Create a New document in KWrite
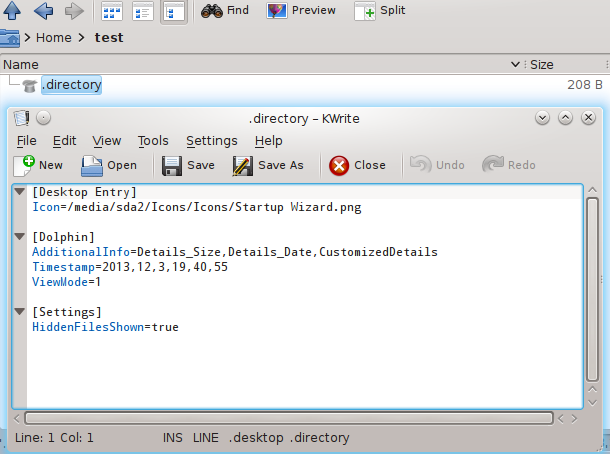The image size is (610, 454). (38, 165)
